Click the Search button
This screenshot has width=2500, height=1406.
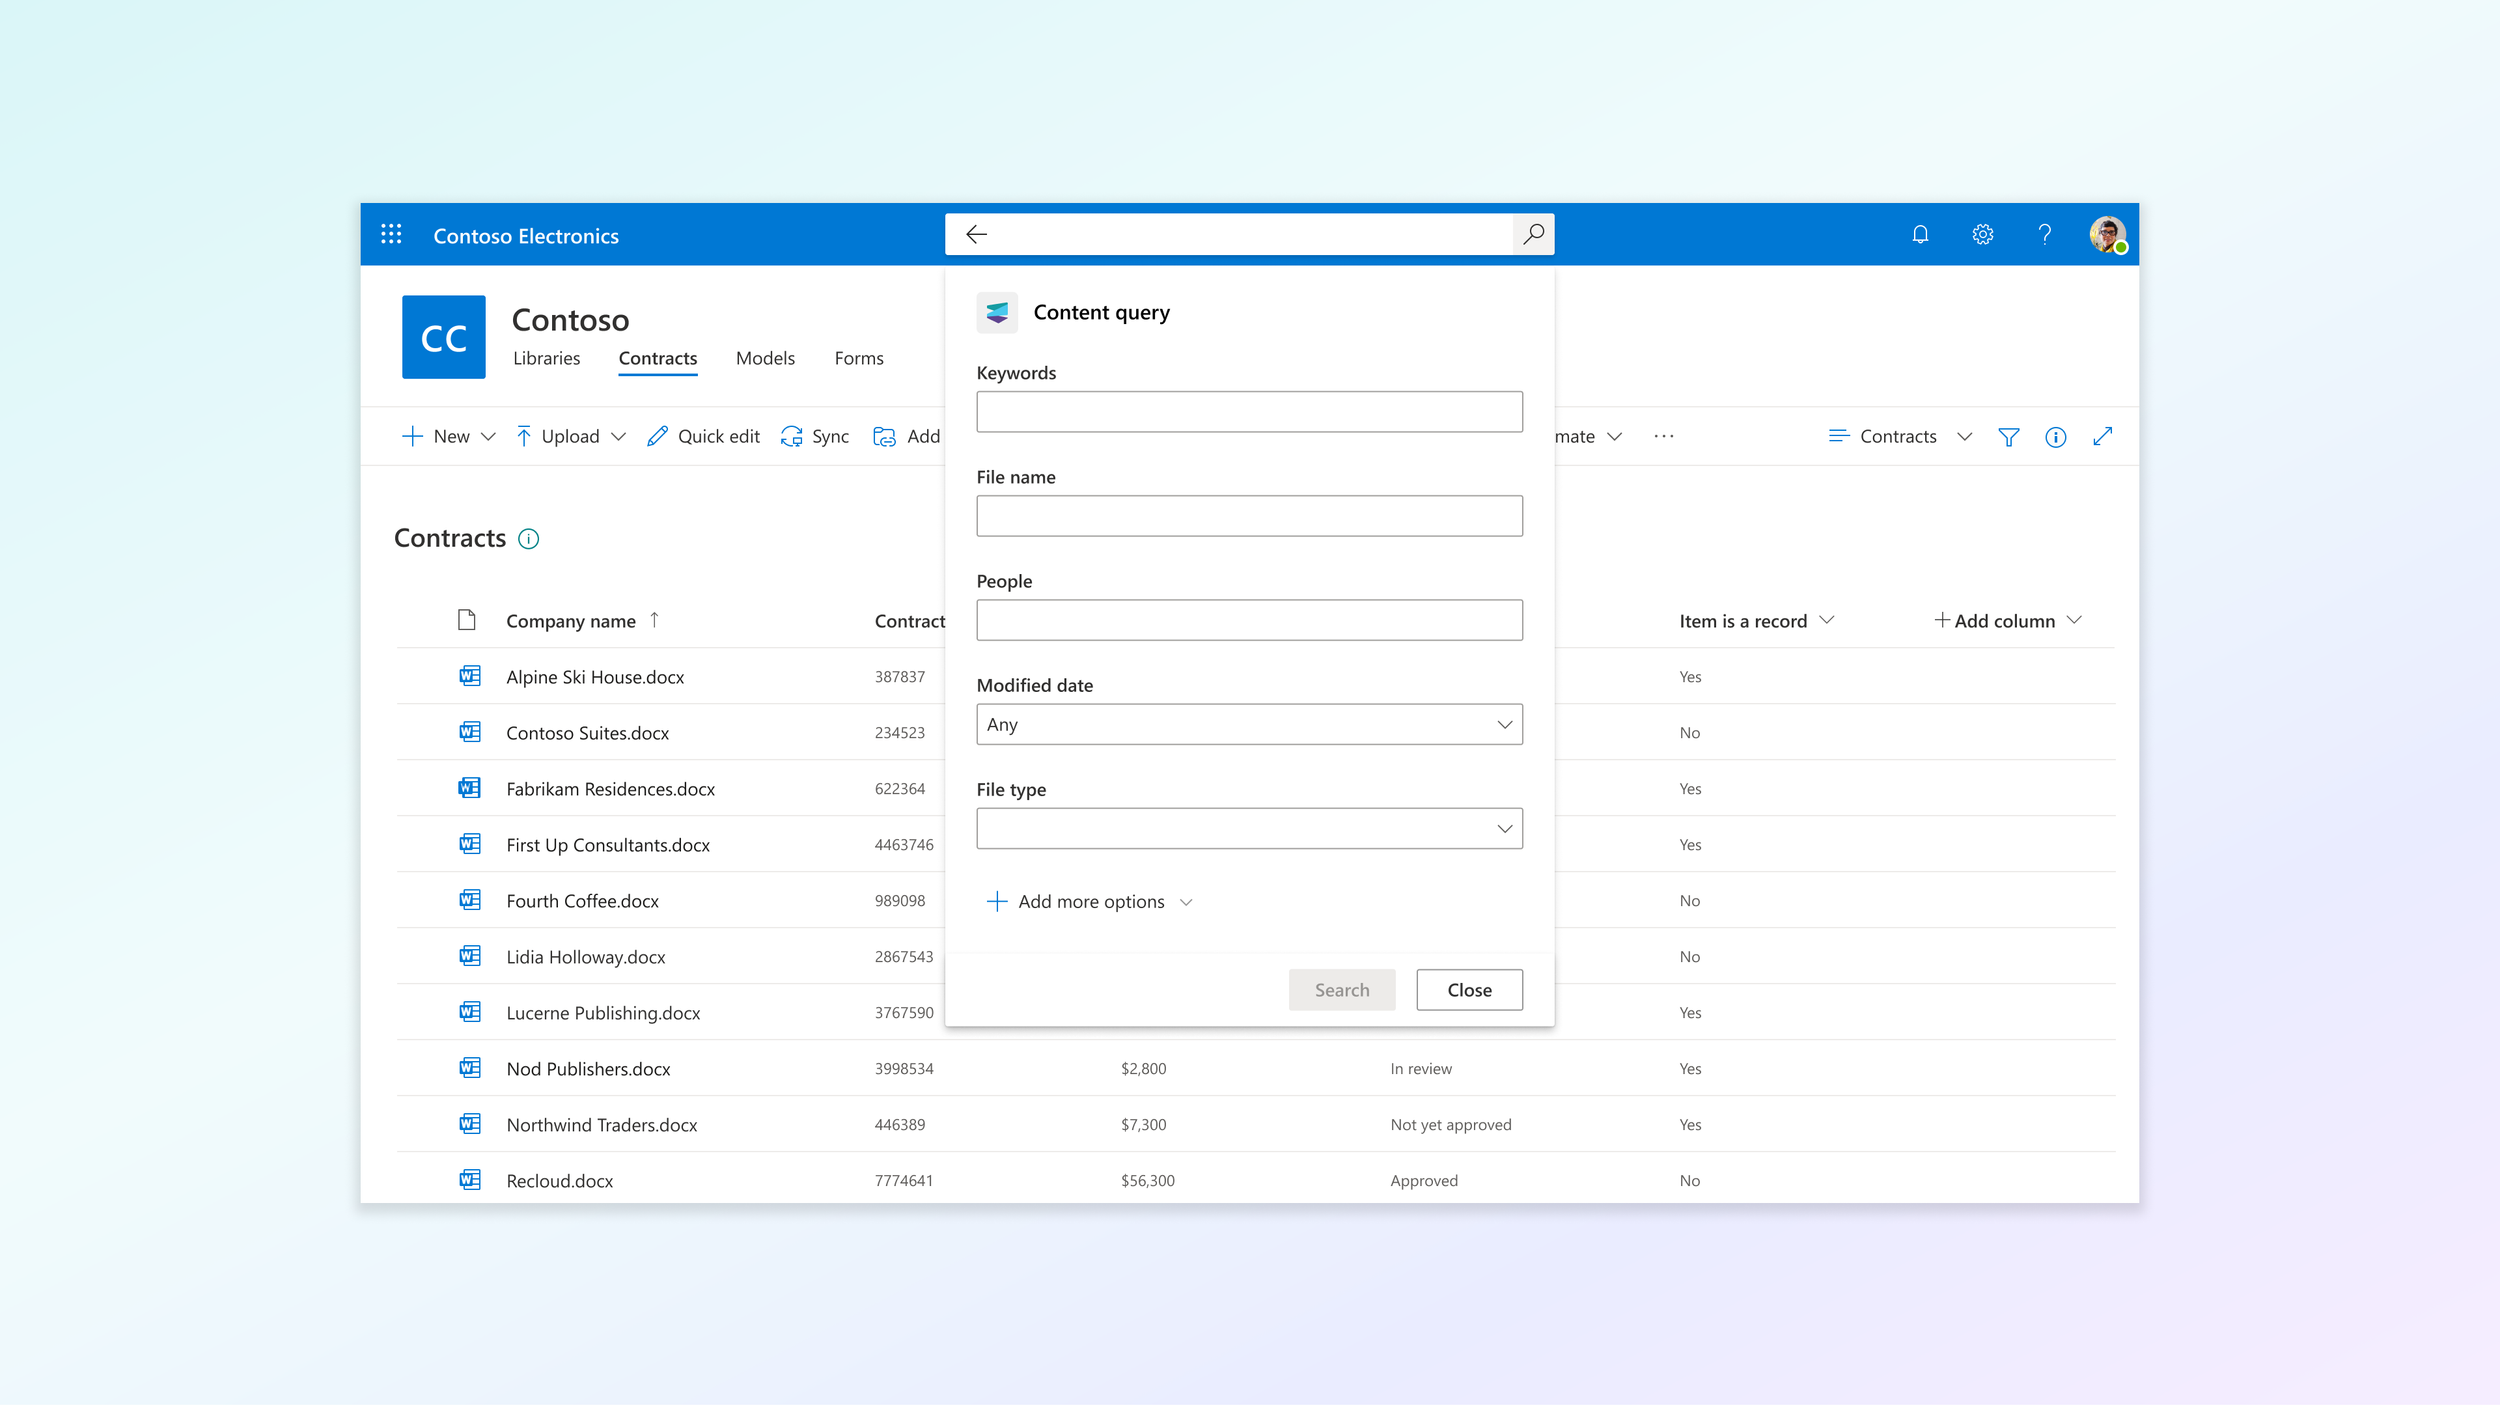click(1342, 990)
